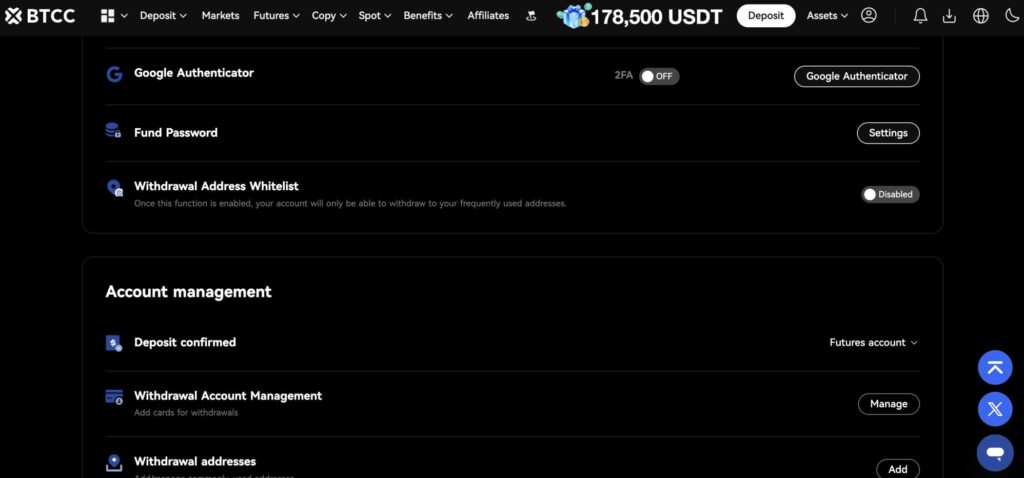Open notifications bell icon

(x=920, y=16)
